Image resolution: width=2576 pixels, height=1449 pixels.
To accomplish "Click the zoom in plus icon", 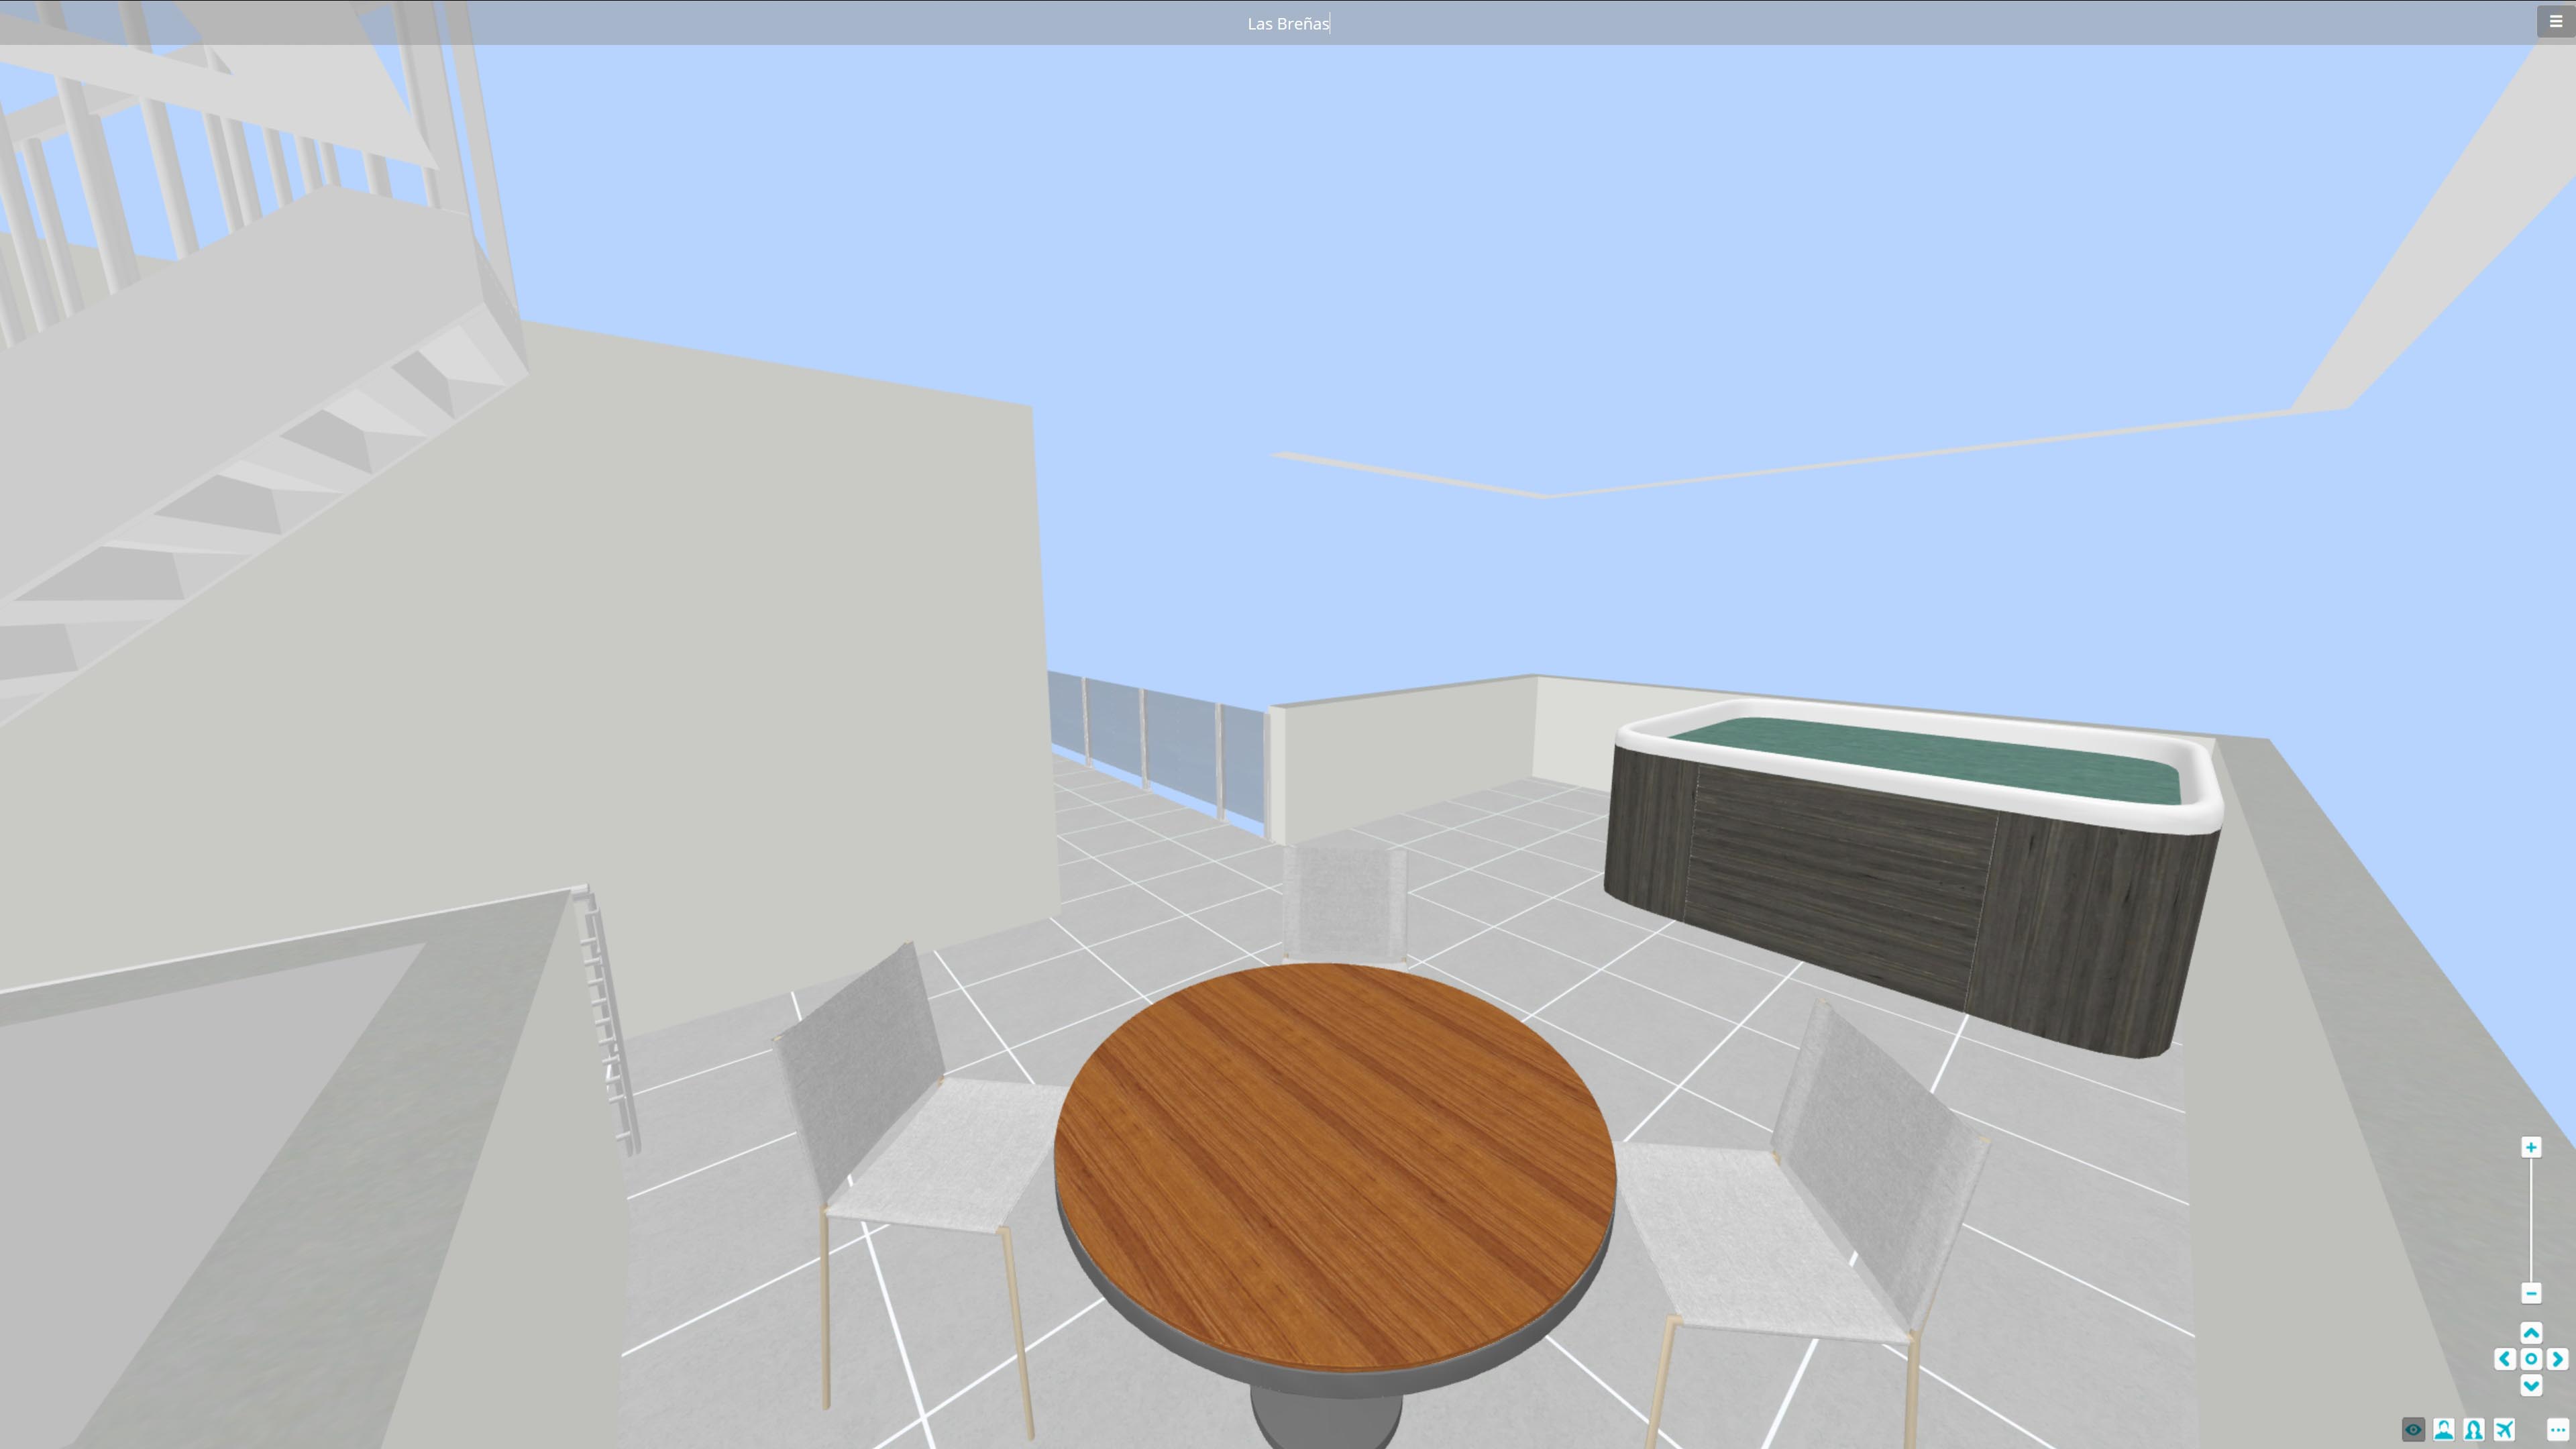I will click(2532, 1147).
